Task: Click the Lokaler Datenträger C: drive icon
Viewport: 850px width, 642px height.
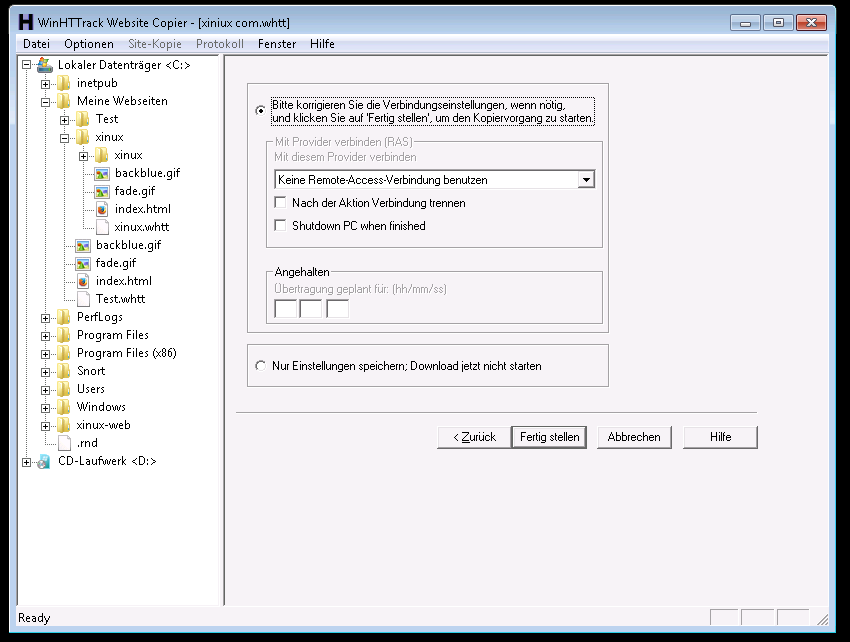Action: [45, 65]
